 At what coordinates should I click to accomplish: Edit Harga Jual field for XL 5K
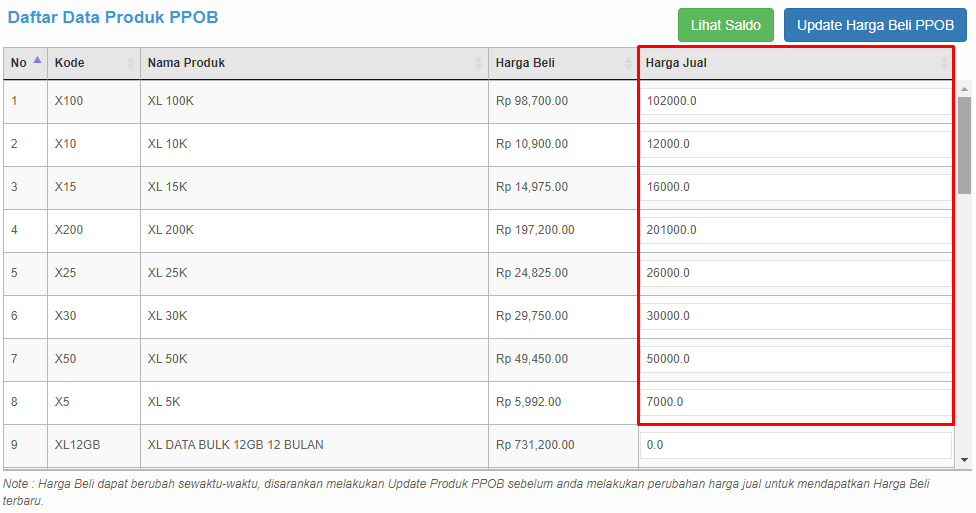tap(796, 402)
